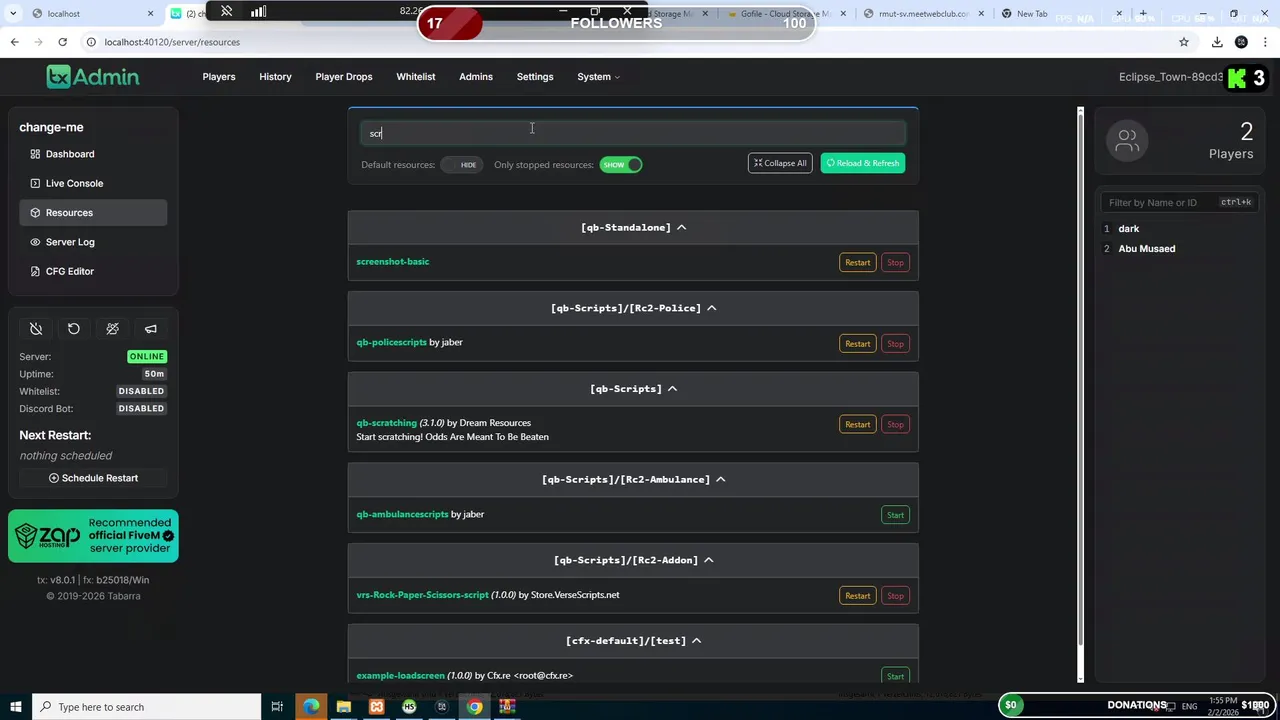Click the txAdmin logo

[92, 76]
